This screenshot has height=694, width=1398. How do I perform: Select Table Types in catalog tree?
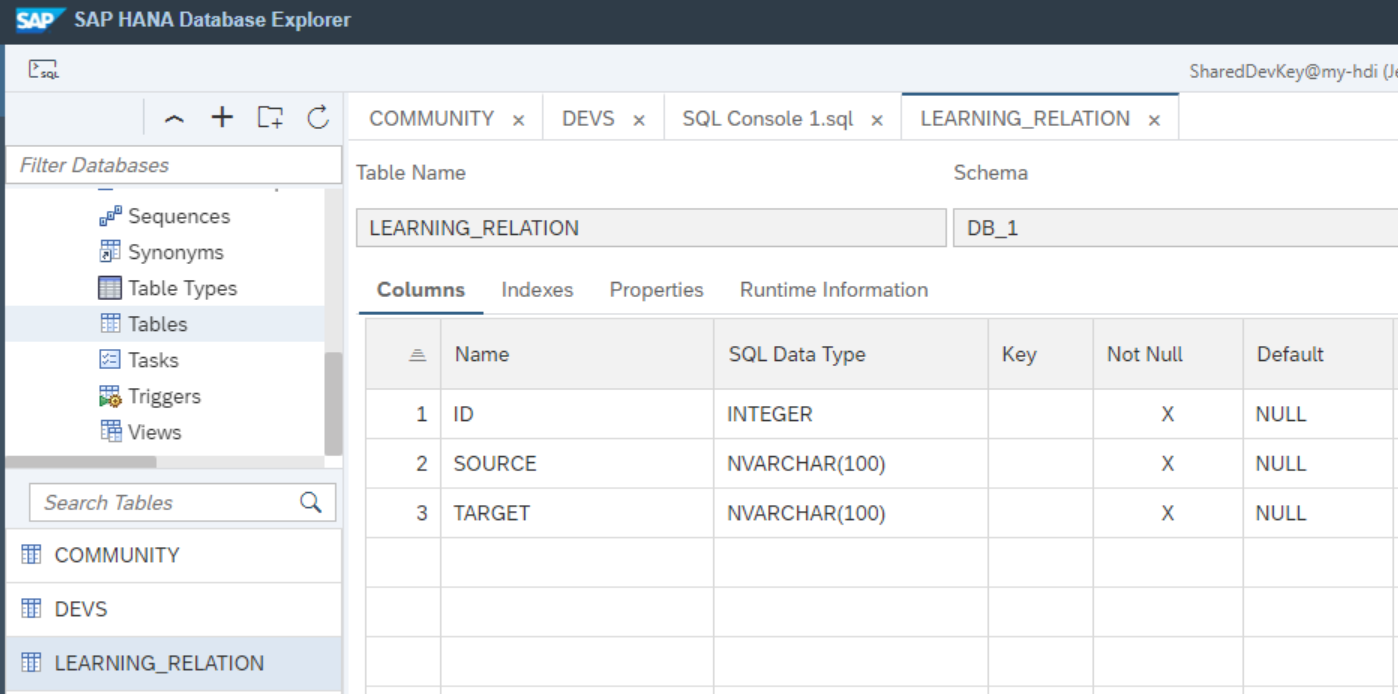tap(183, 288)
